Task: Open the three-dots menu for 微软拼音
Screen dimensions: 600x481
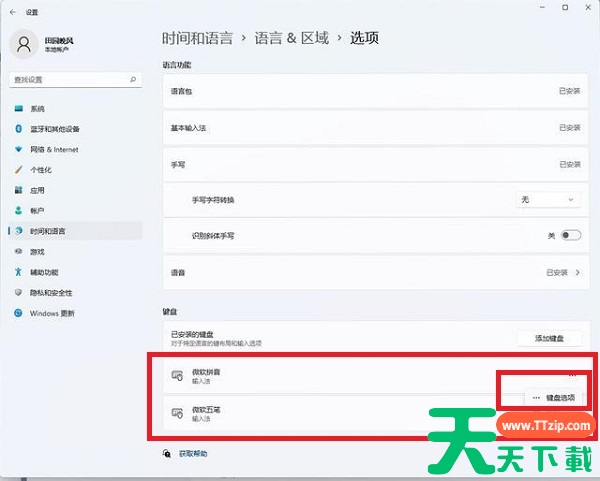Action: (x=572, y=375)
